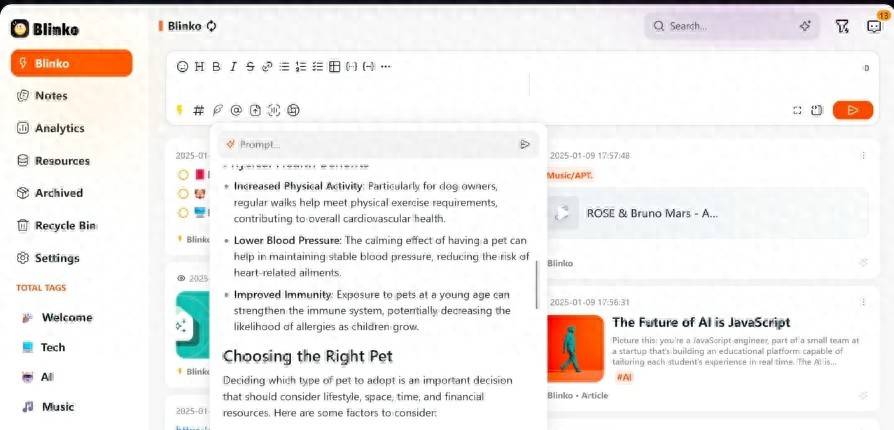
Task: Go to Recycle Bin in the sidebar
Action: click(65, 225)
